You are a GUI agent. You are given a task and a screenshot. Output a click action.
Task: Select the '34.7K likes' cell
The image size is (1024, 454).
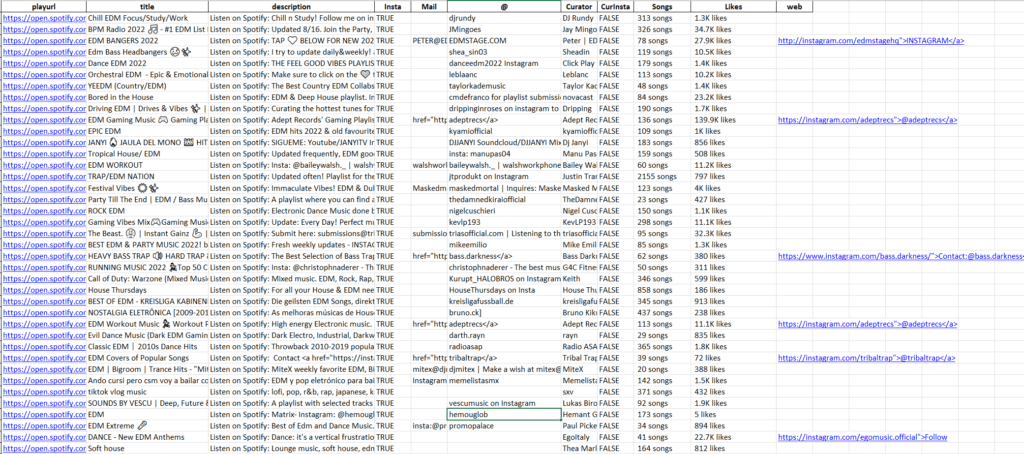[734, 29]
